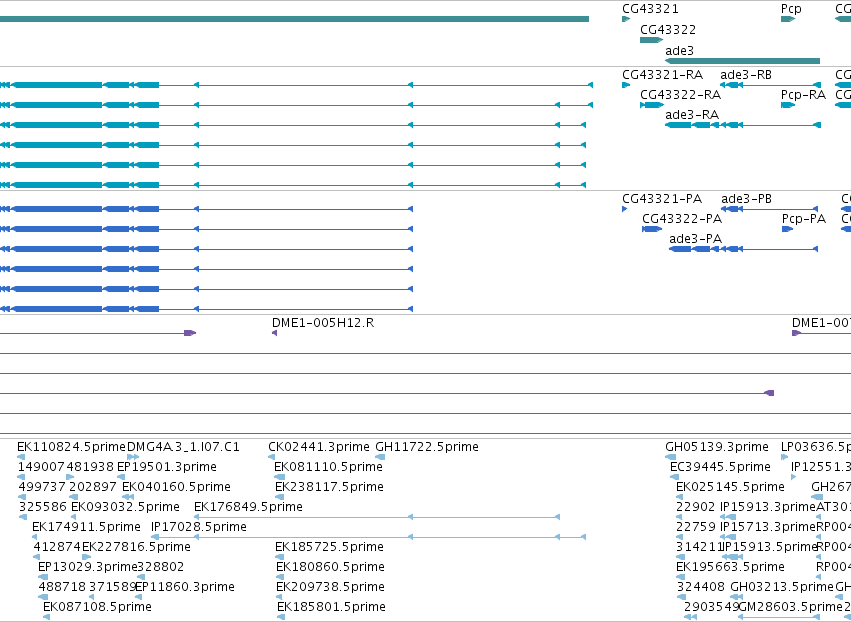Click the IP15713.3prime label
Screen dimensions: 851x622
coord(768,527)
